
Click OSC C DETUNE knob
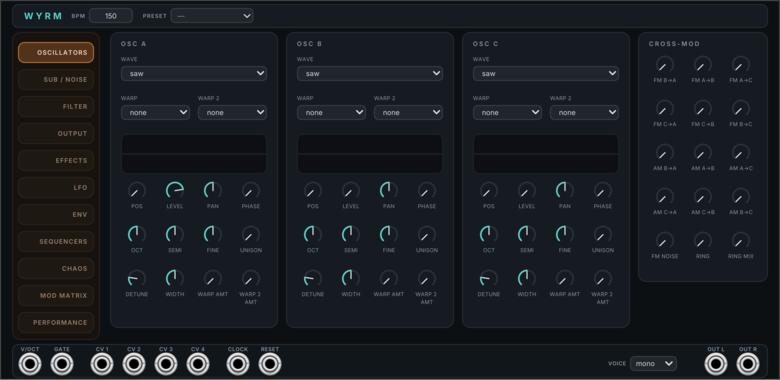pyautogui.click(x=489, y=279)
